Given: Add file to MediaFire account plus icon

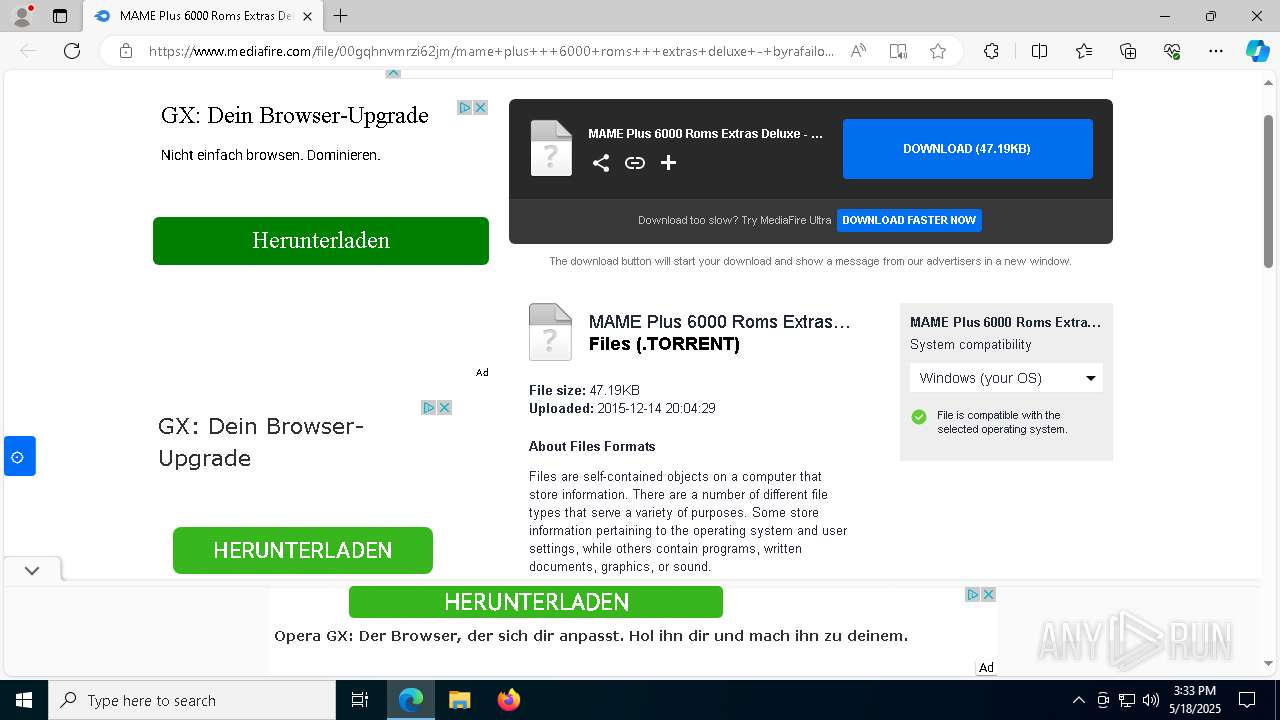Looking at the screenshot, I should click(x=668, y=163).
